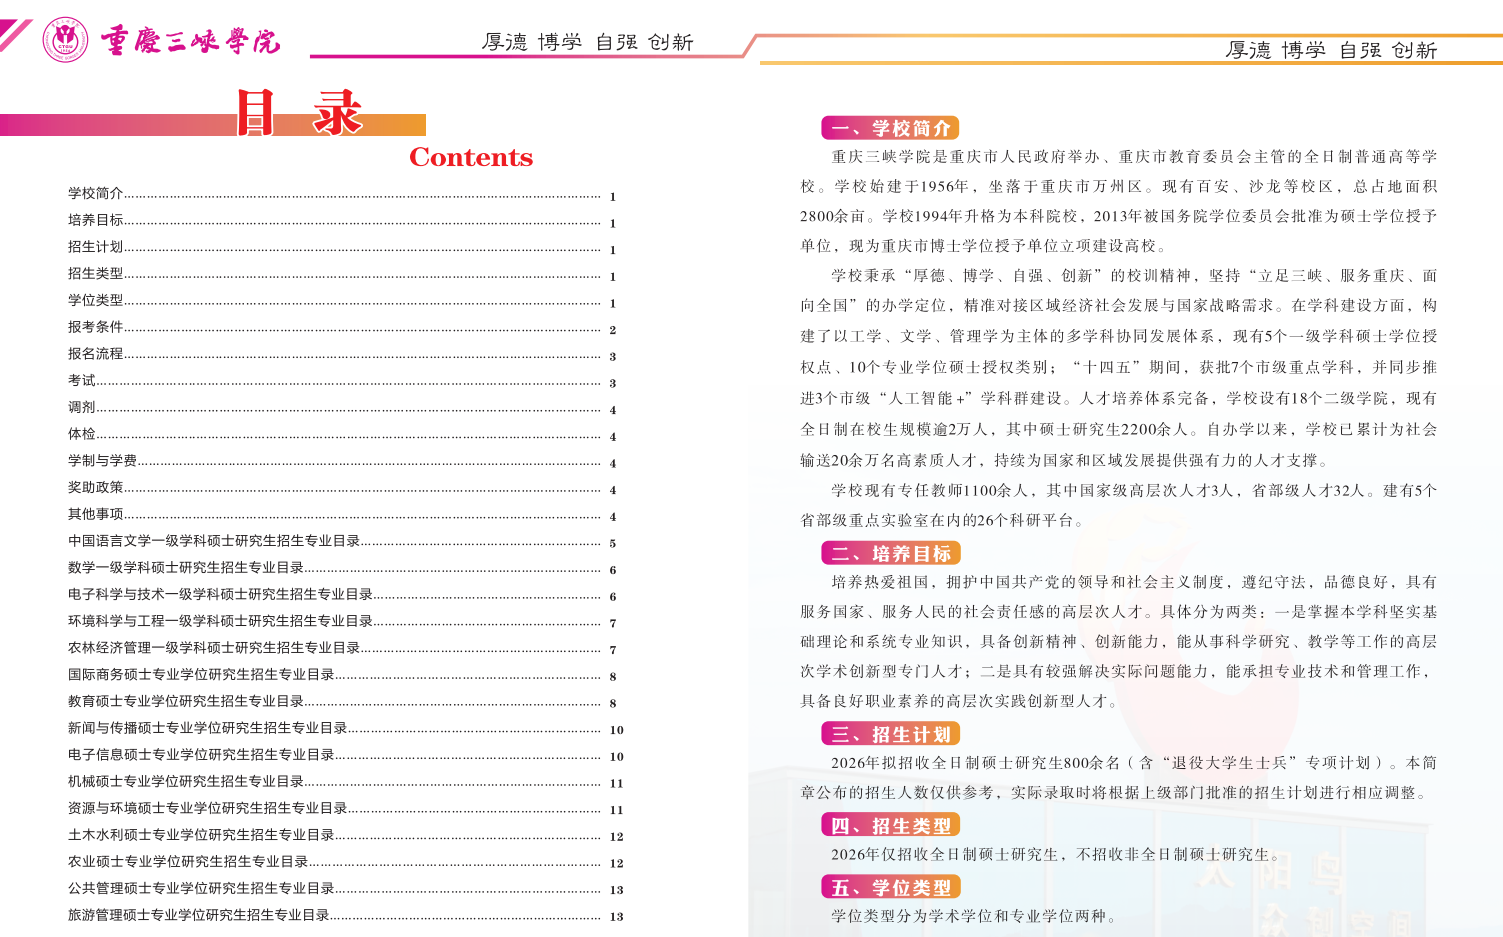
Task: Select the 旅游管理硕士专业学位 contents row
Action: point(346,915)
